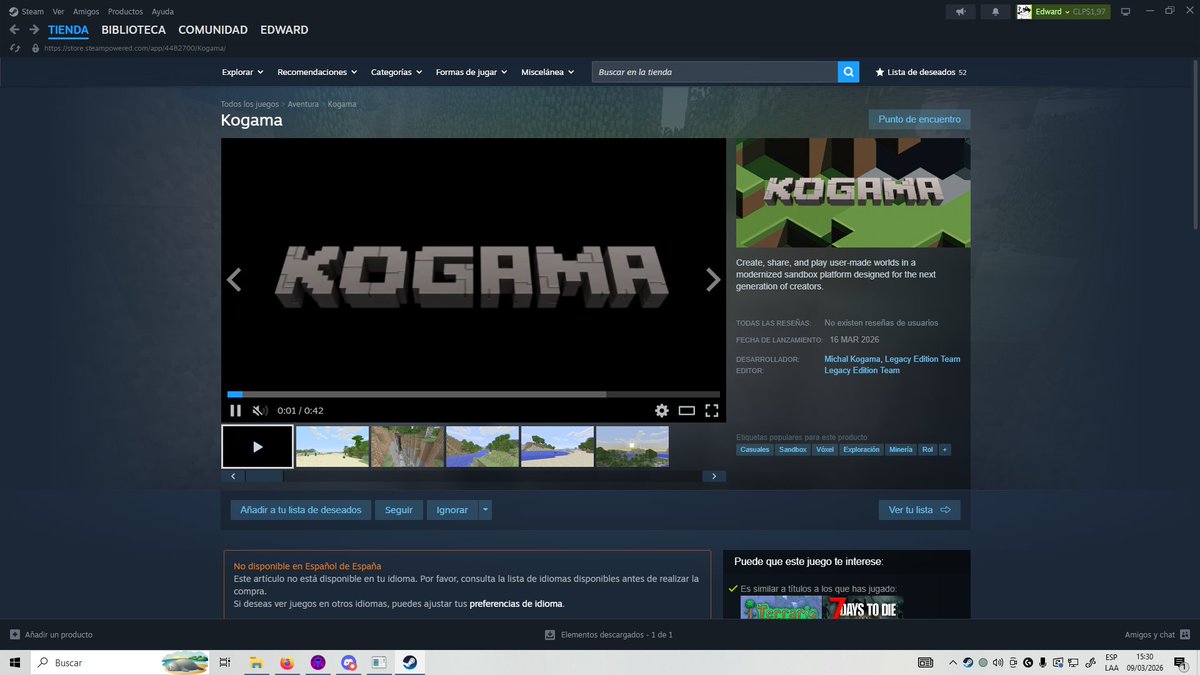Click the Ignorar button

point(452,510)
